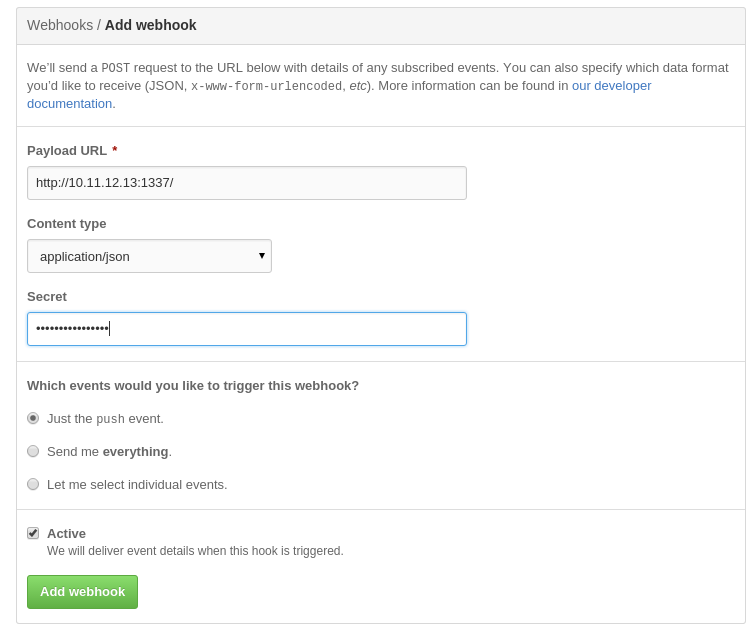Click the 'Add webhook' page heading
Image resolution: width=756 pixels, height=637 pixels.
coord(151,25)
